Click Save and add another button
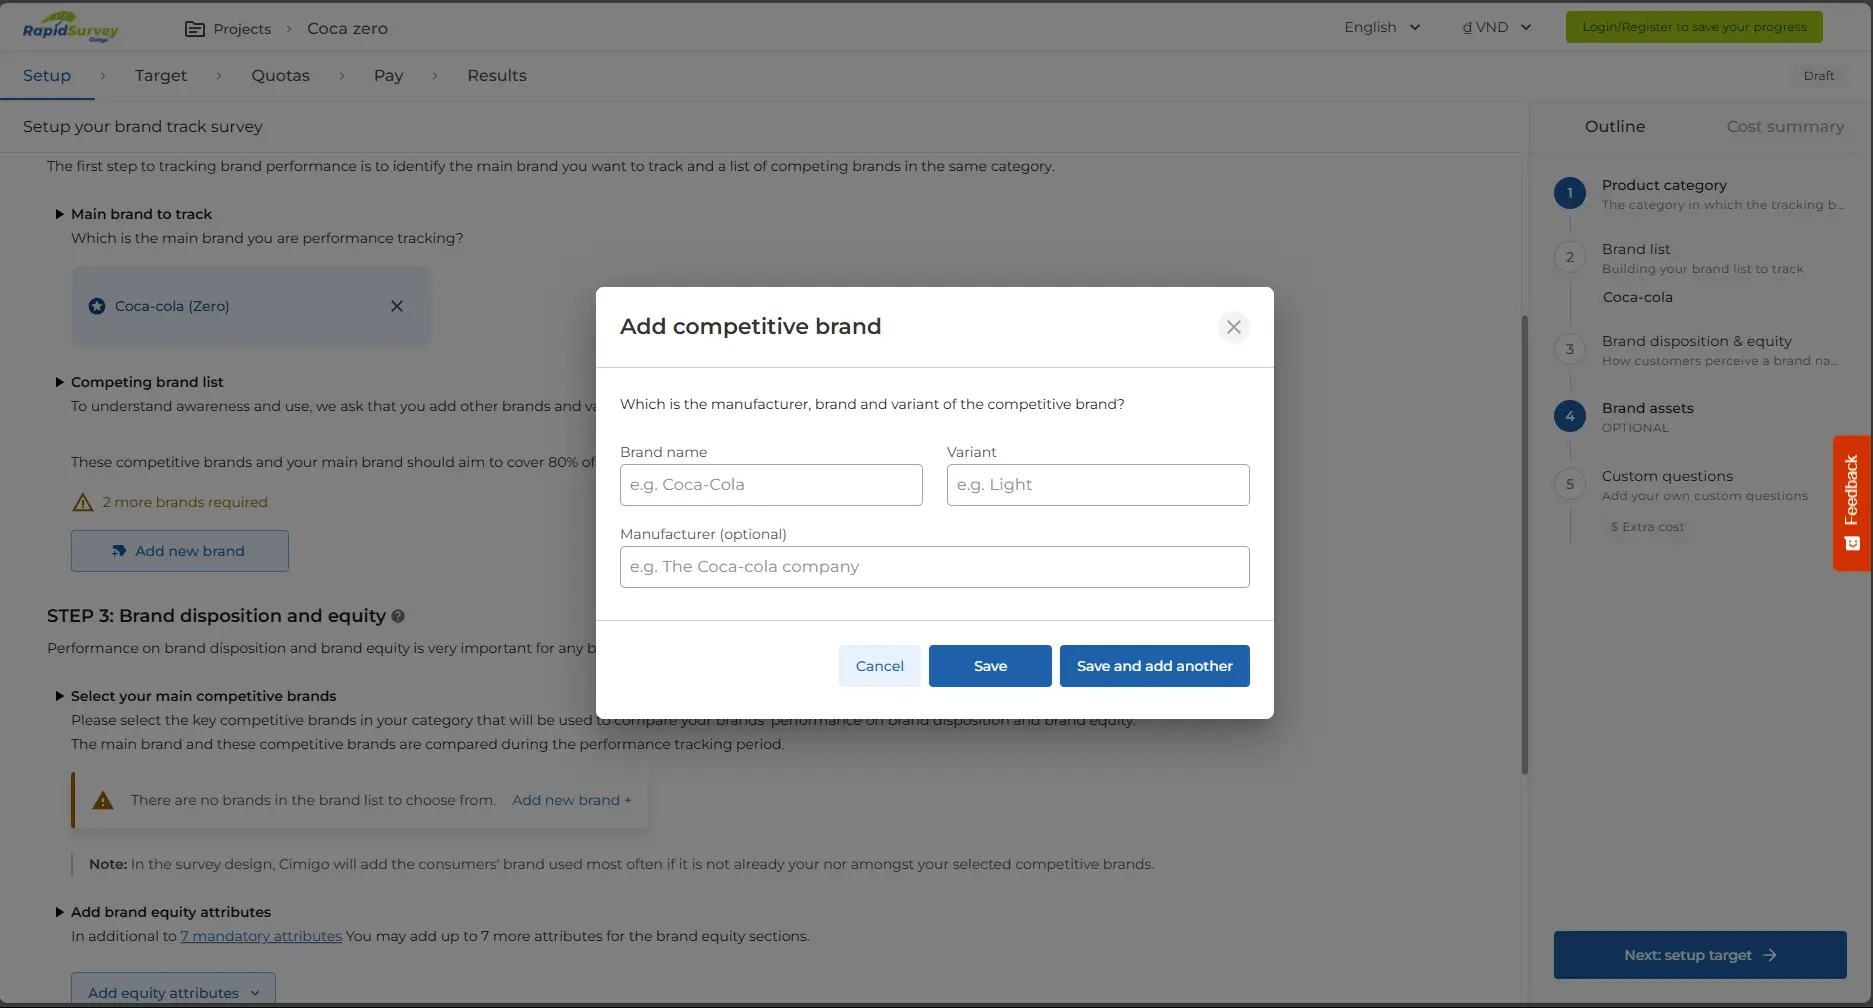 click(1154, 666)
